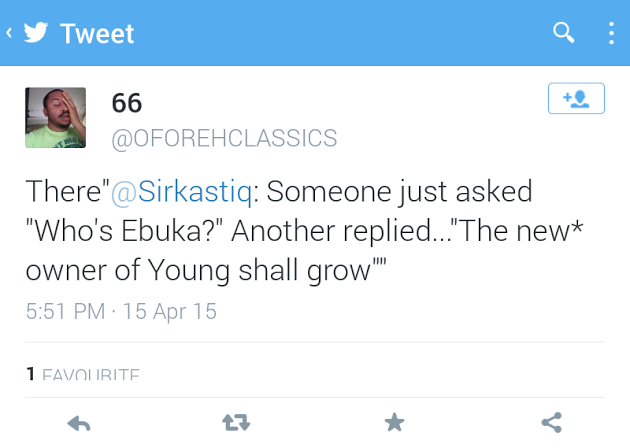
Task: Click the quoted "Who's Ebuka?" text
Action: [x=130, y=230]
